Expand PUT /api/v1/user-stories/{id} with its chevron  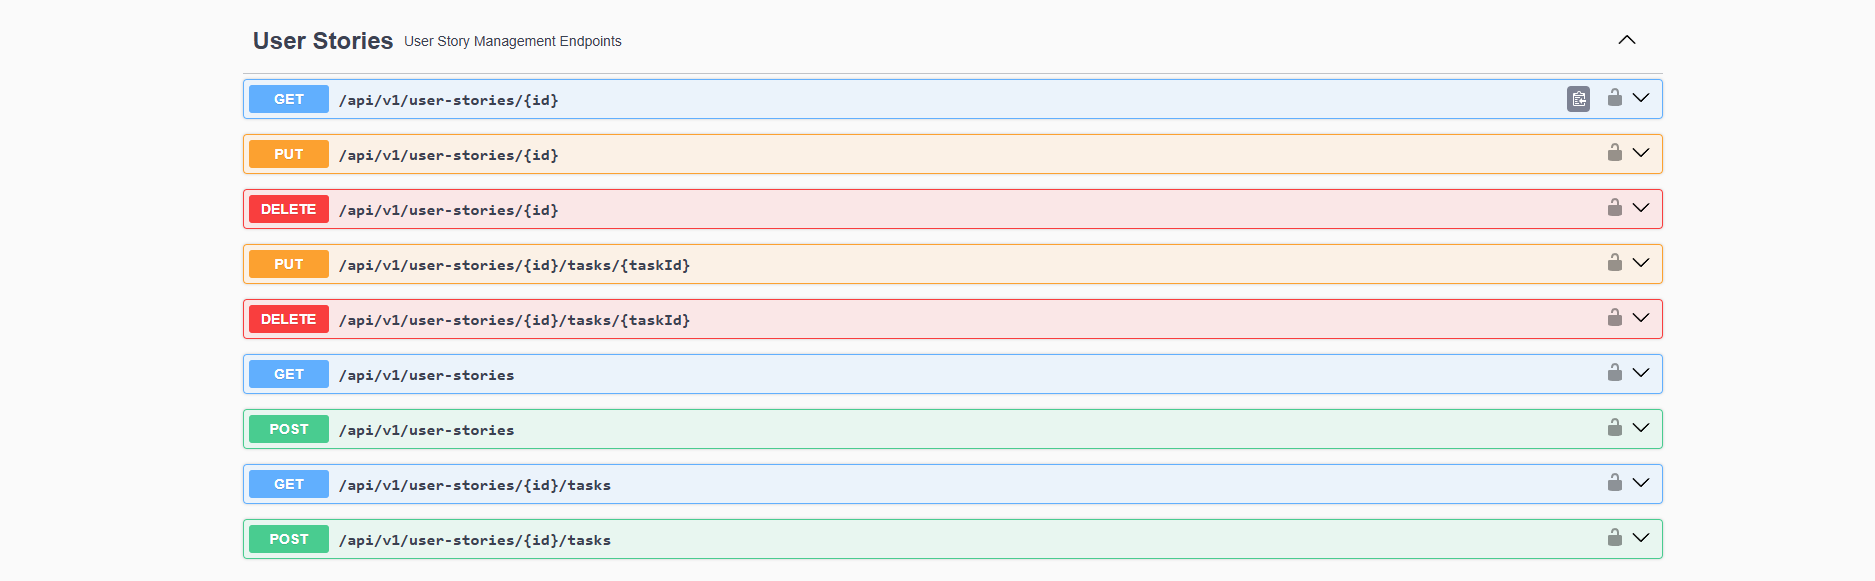click(x=1641, y=153)
